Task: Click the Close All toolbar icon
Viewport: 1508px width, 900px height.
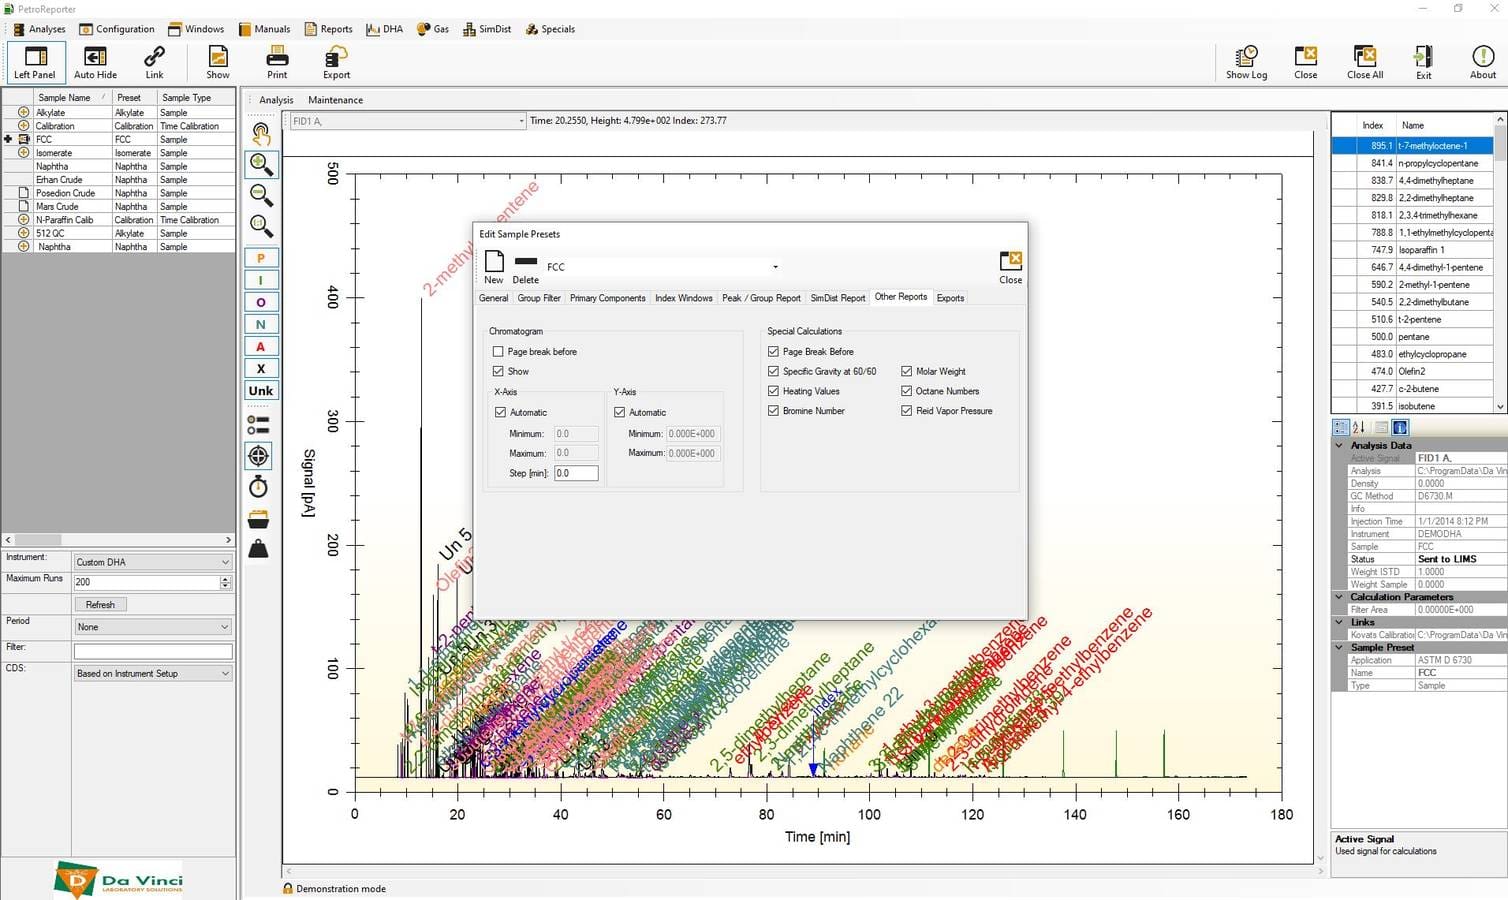Action: (1364, 62)
